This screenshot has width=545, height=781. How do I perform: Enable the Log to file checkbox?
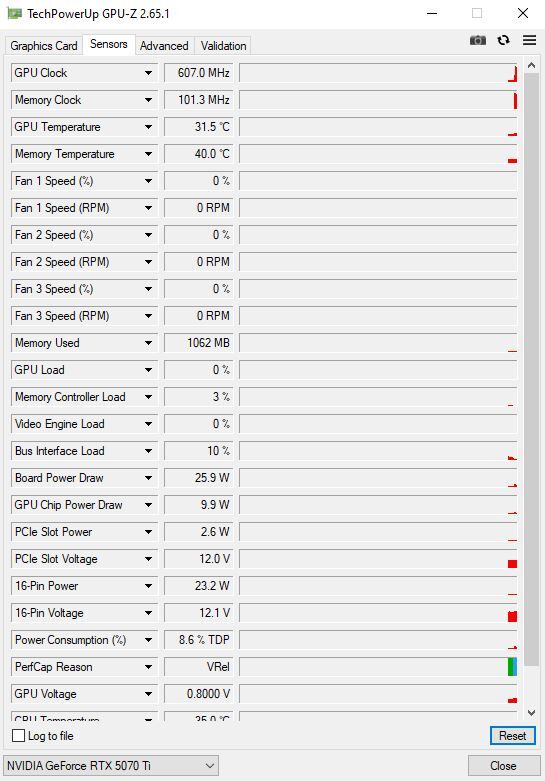pyautogui.click(x=18, y=736)
